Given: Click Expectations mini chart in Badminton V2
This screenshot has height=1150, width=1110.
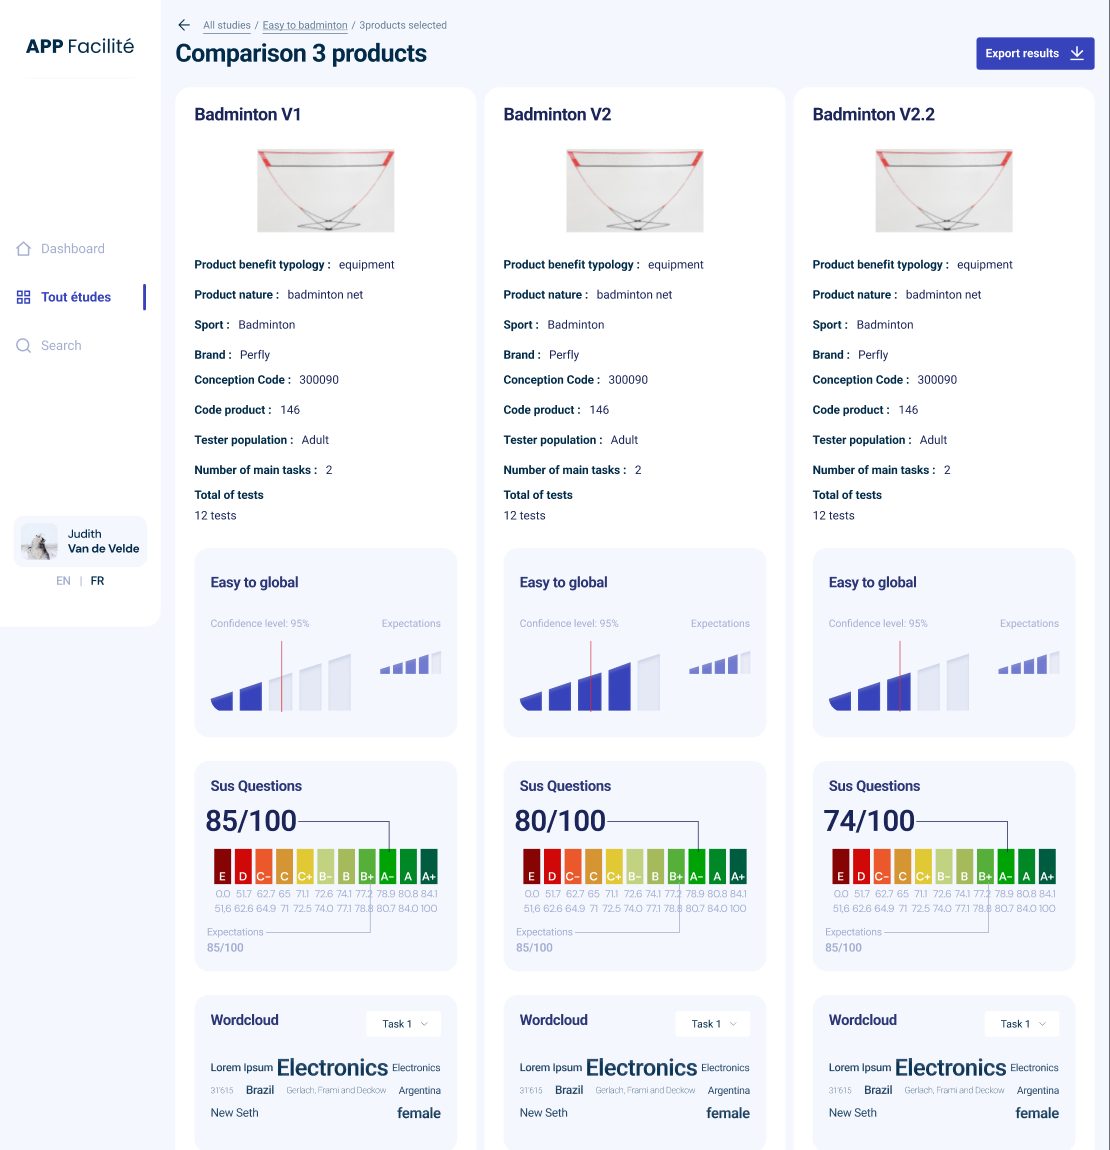Looking at the screenshot, I should tap(720, 662).
